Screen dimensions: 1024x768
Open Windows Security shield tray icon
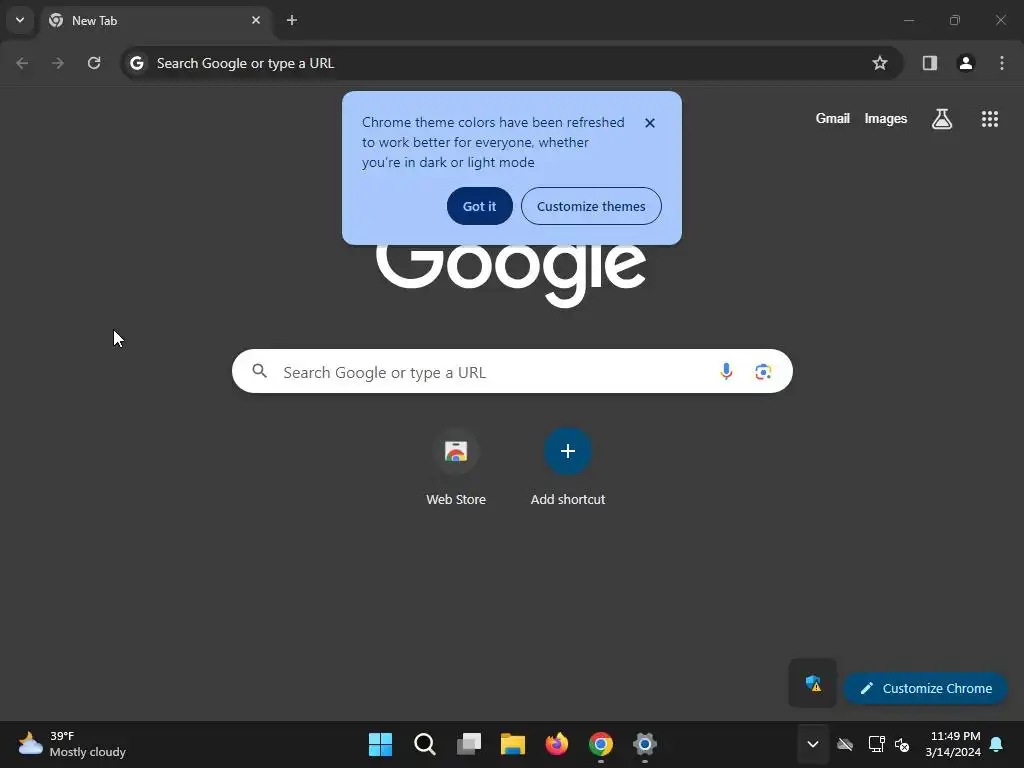coord(812,684)
